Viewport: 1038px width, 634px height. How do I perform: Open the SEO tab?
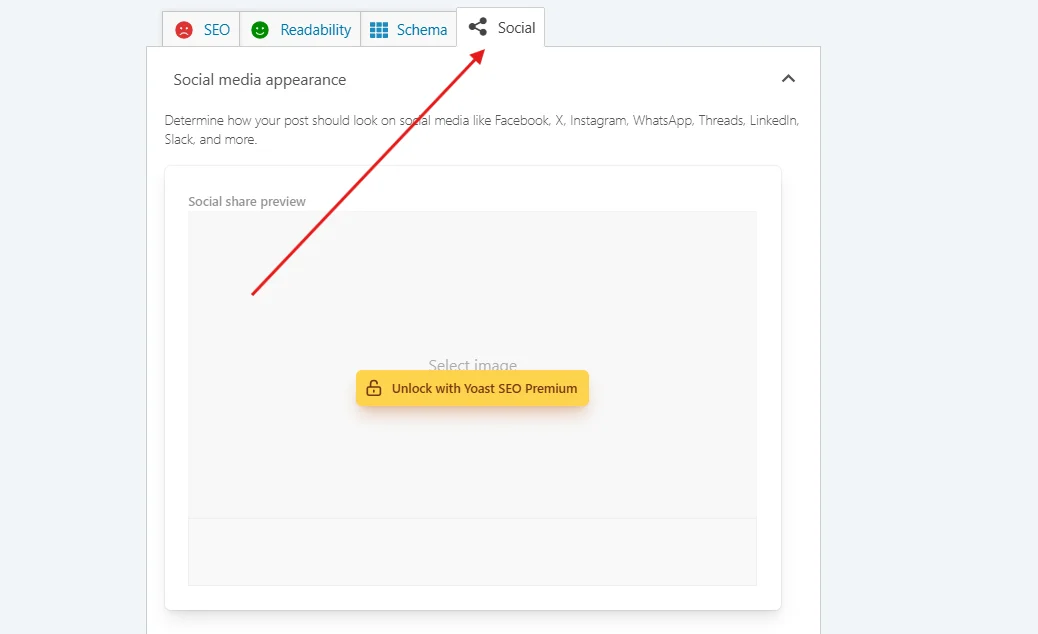[x=201, y=30]
